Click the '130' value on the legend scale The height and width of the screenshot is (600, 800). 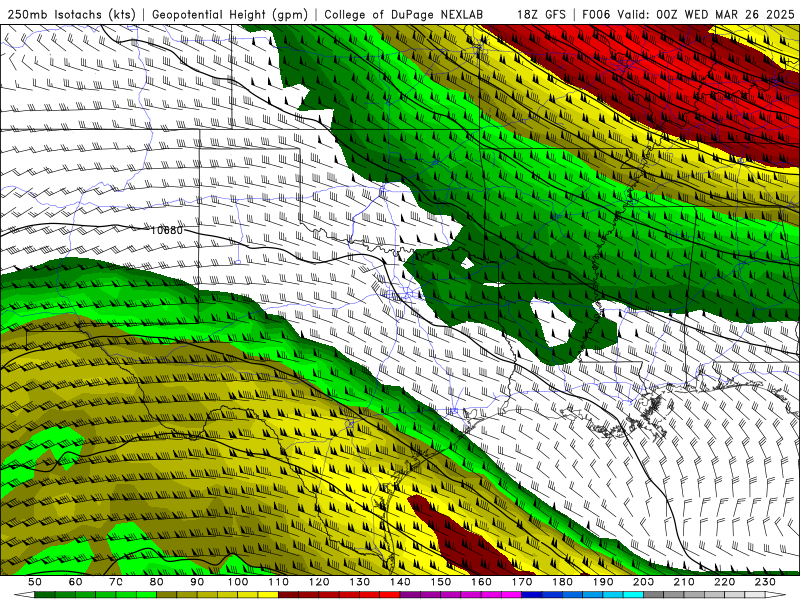pyautogui.click(x=360, y=582)
